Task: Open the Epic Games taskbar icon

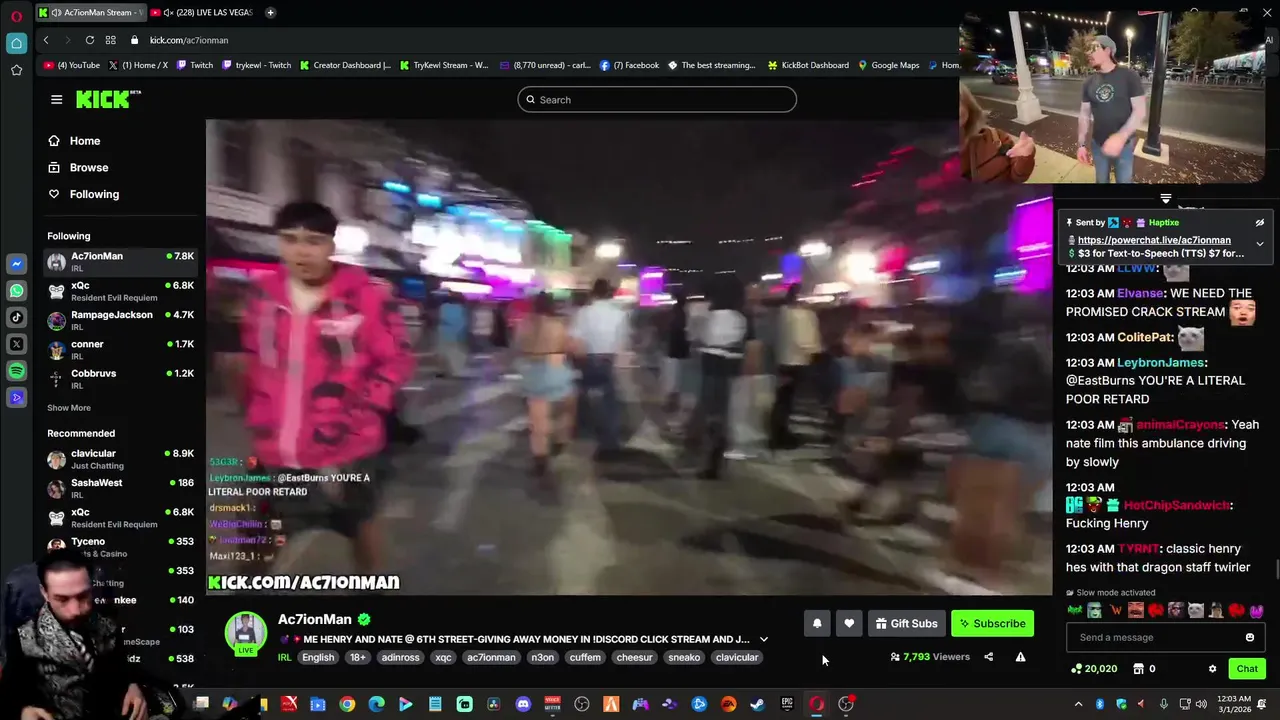Action: point(787,704)
